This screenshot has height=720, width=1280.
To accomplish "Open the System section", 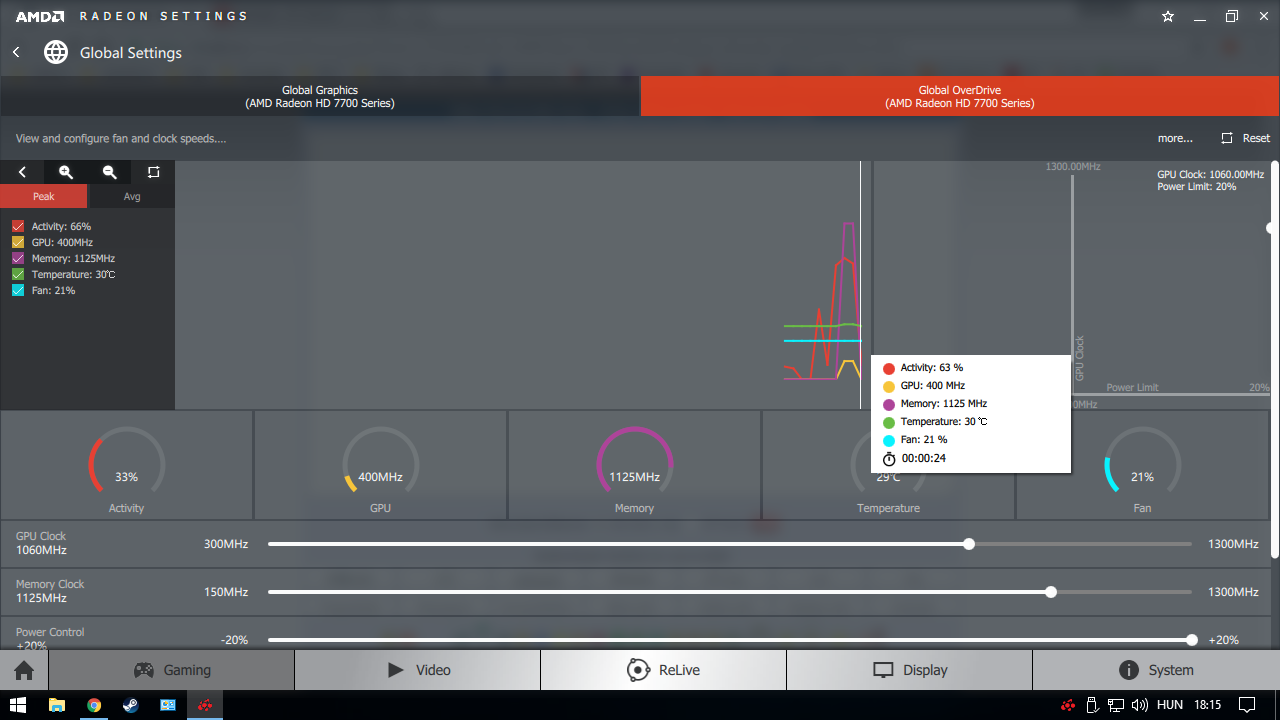I will tap(1156, 670).
